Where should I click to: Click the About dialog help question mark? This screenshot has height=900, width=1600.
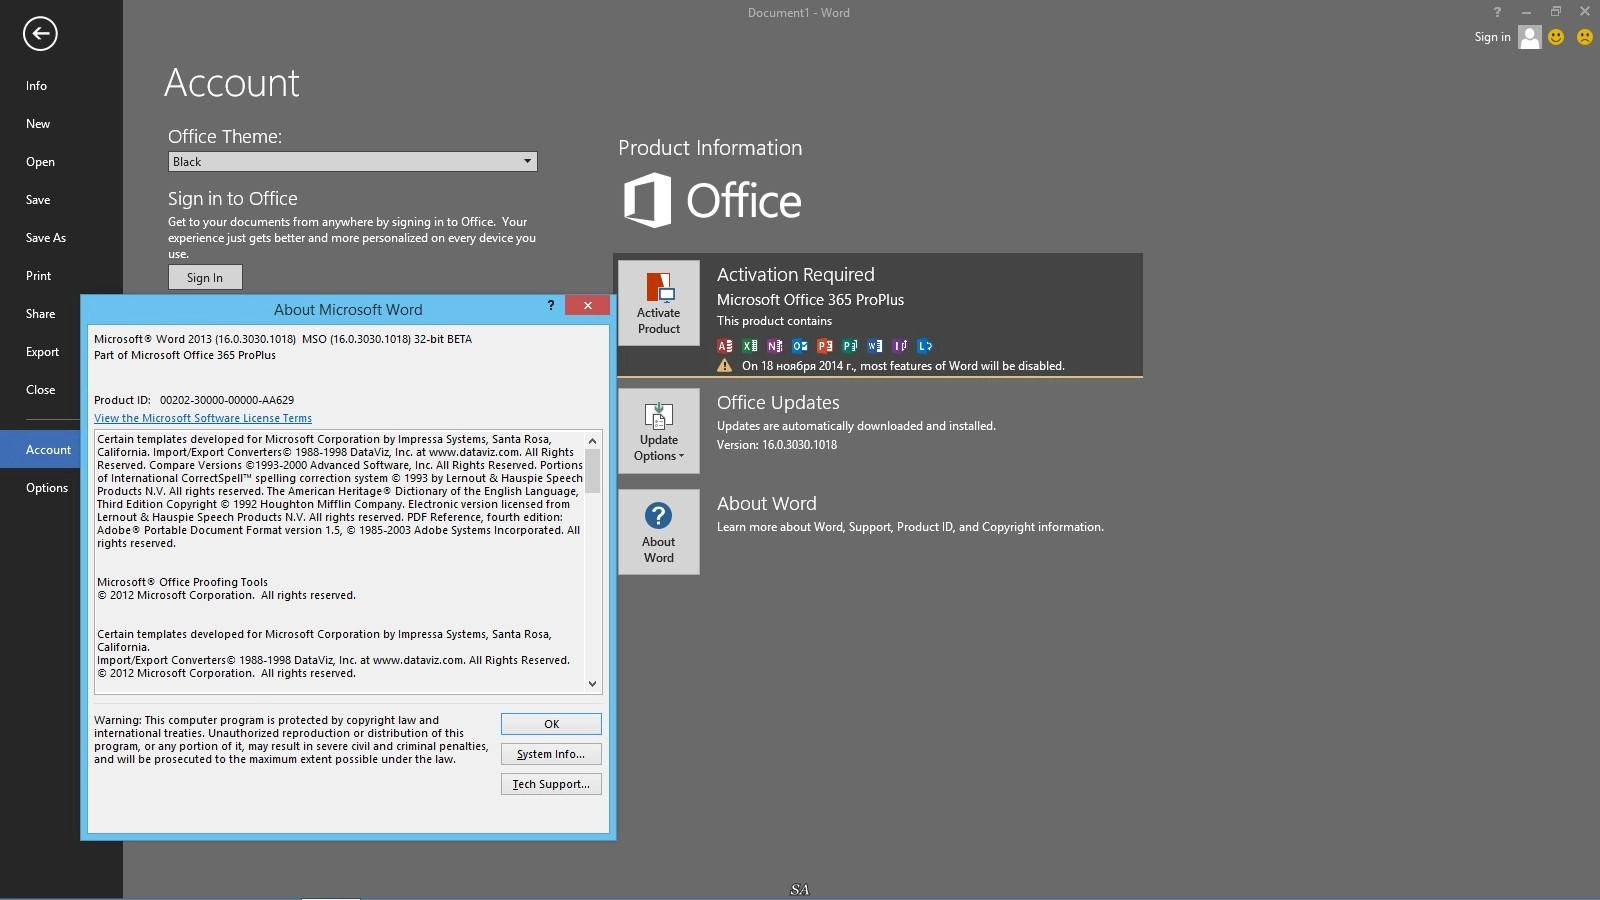(x=551, y=306)
